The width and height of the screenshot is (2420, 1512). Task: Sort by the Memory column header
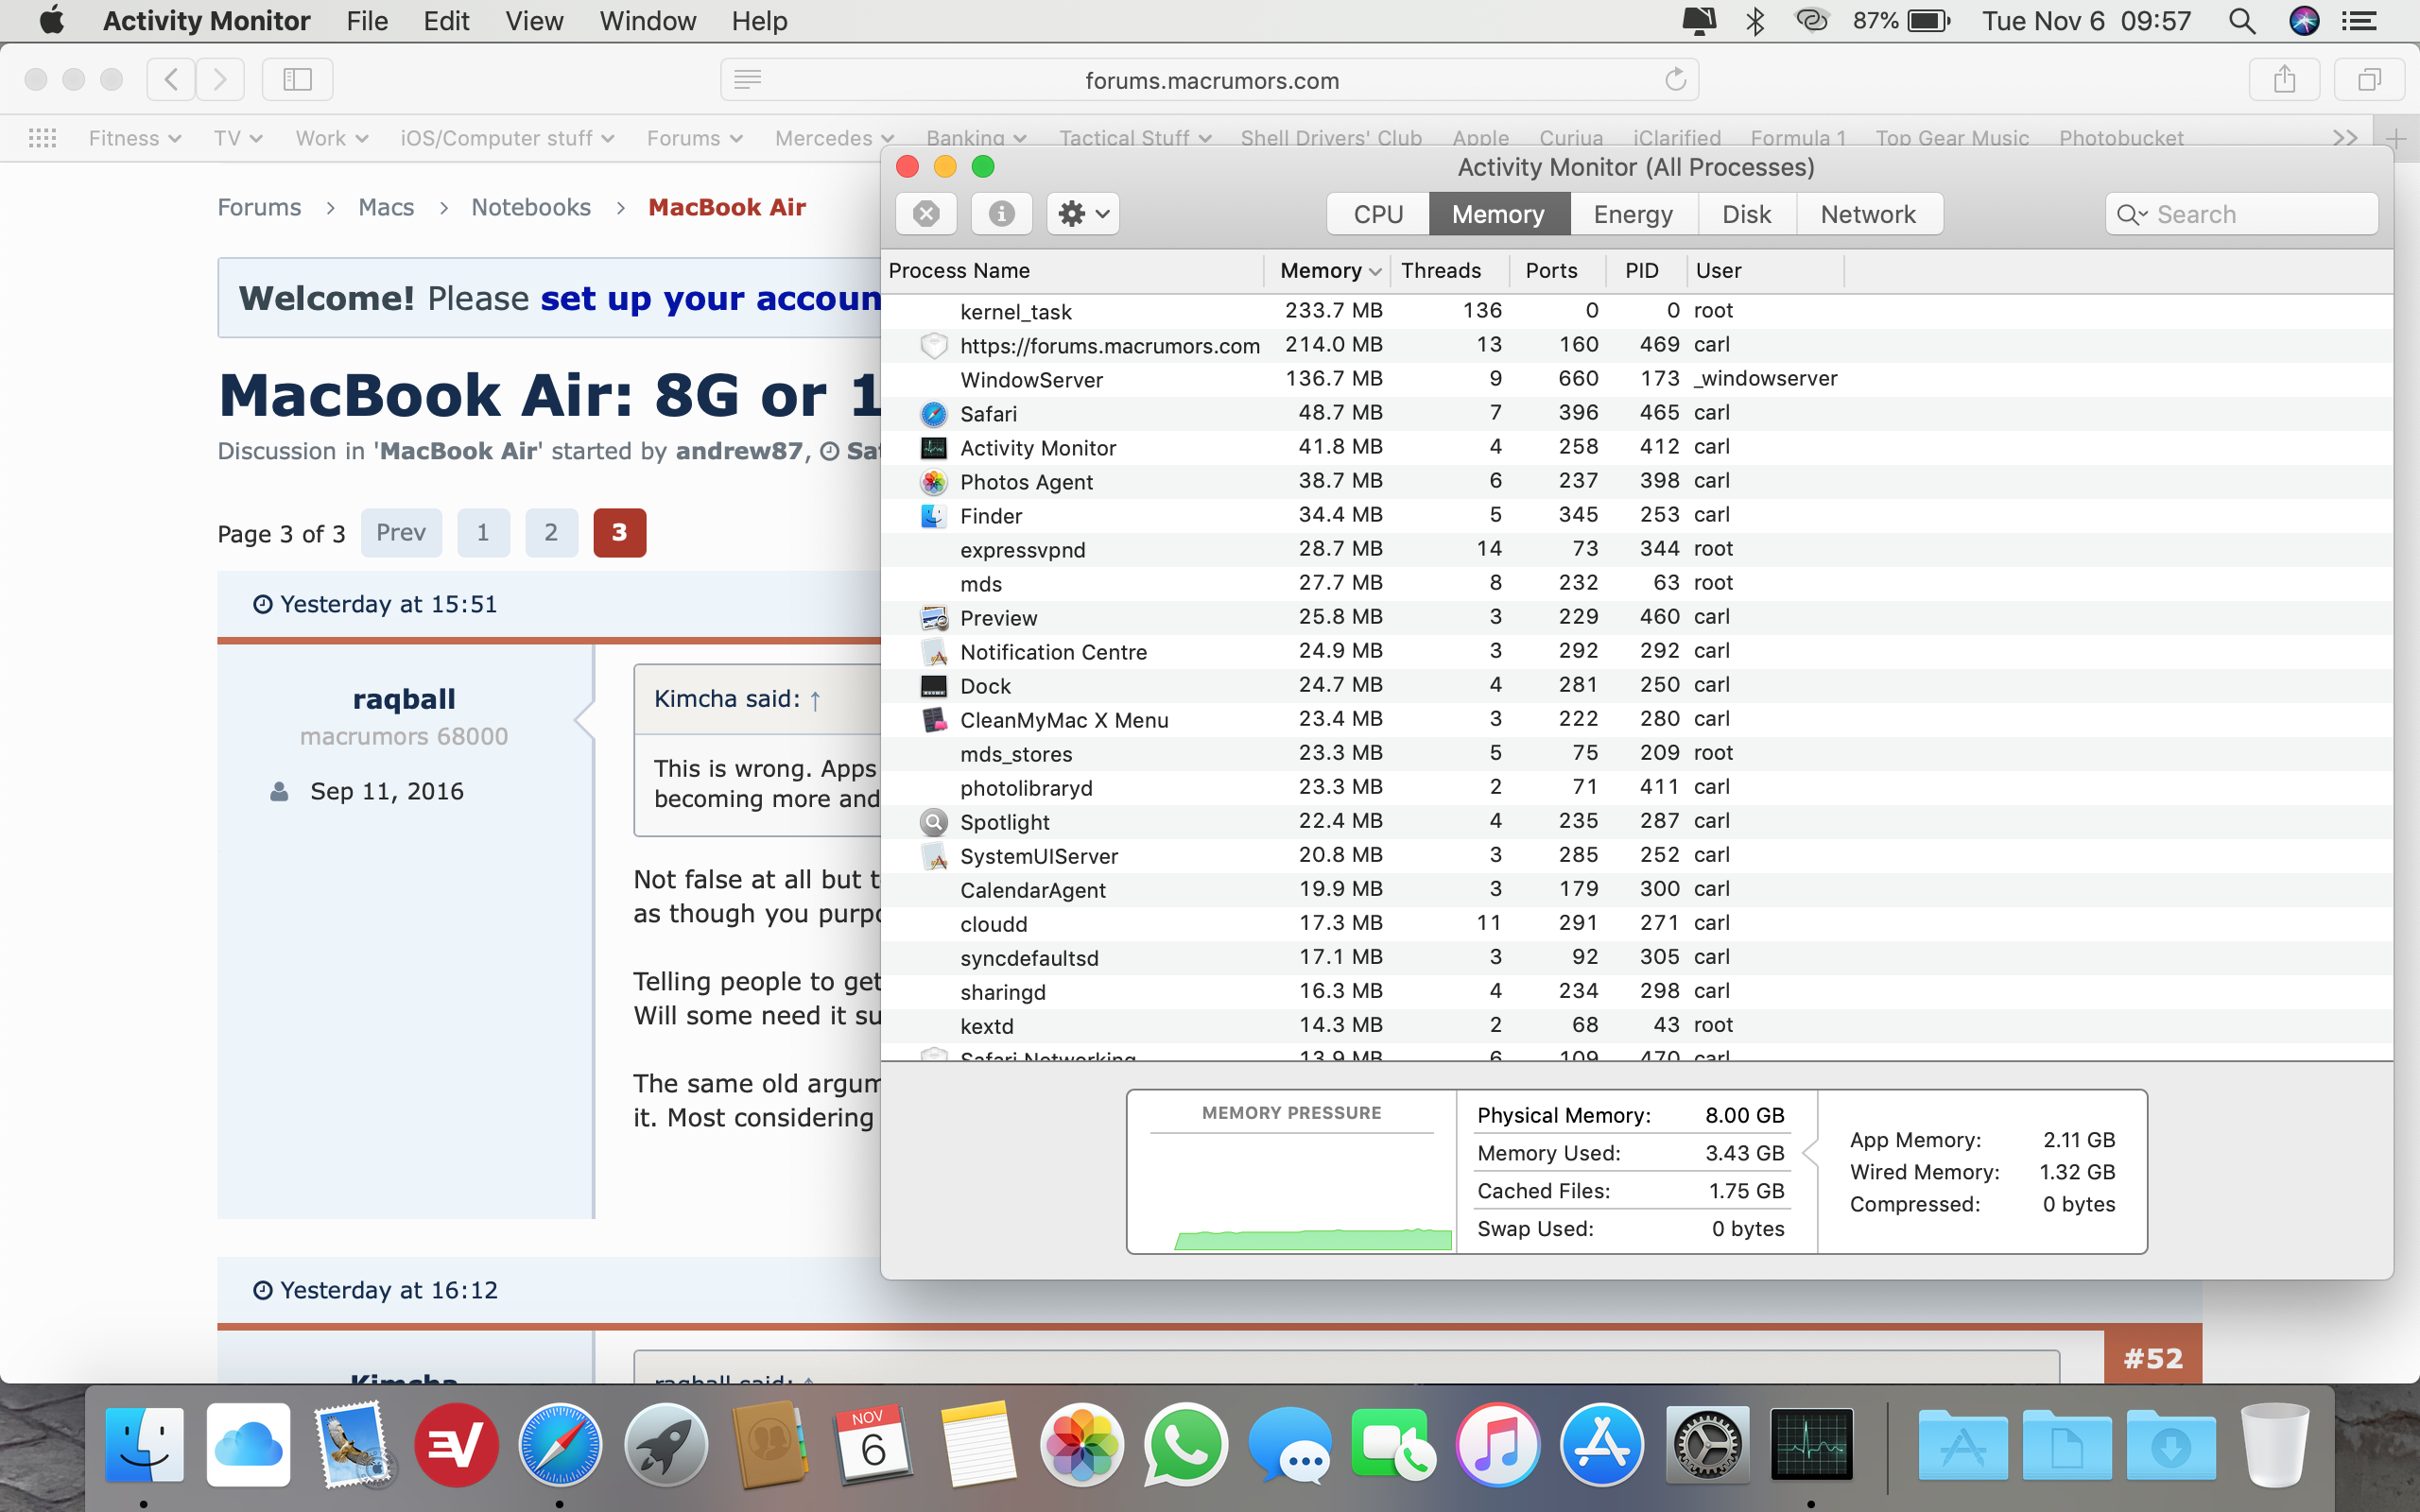pos(1328,271)
